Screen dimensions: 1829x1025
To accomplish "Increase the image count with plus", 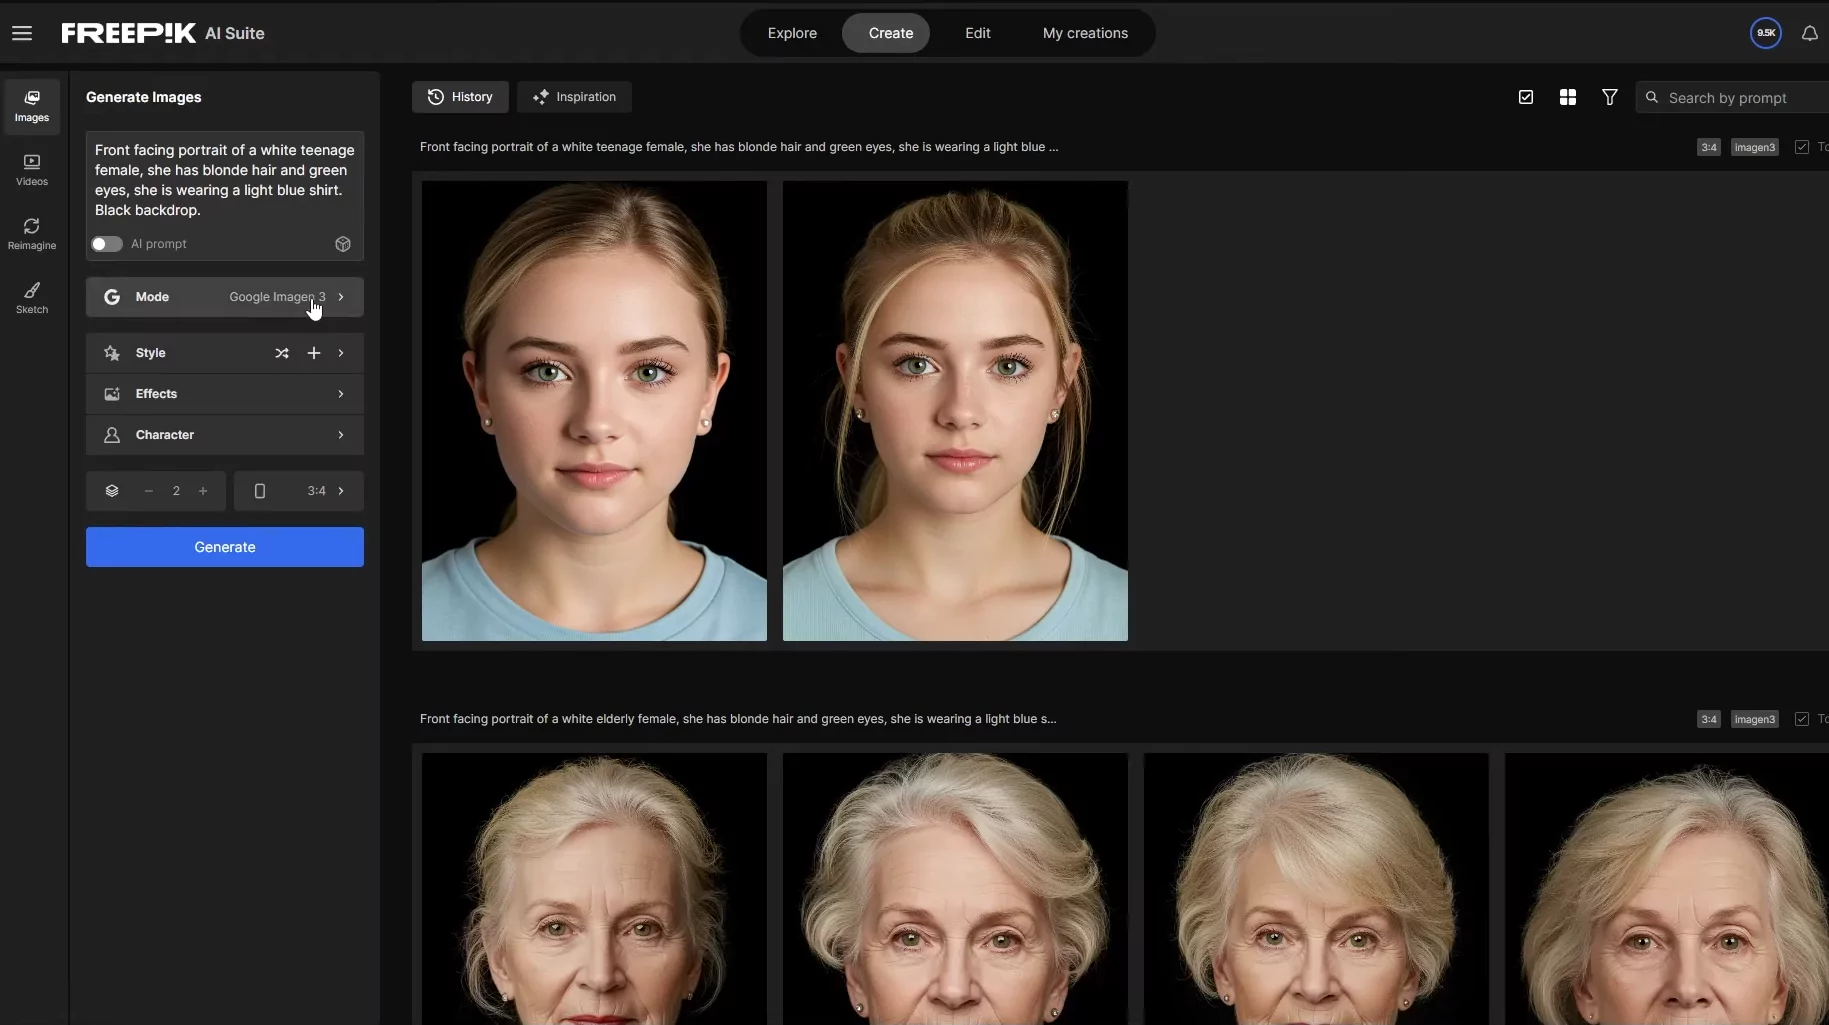I will (x=203, y=491).
